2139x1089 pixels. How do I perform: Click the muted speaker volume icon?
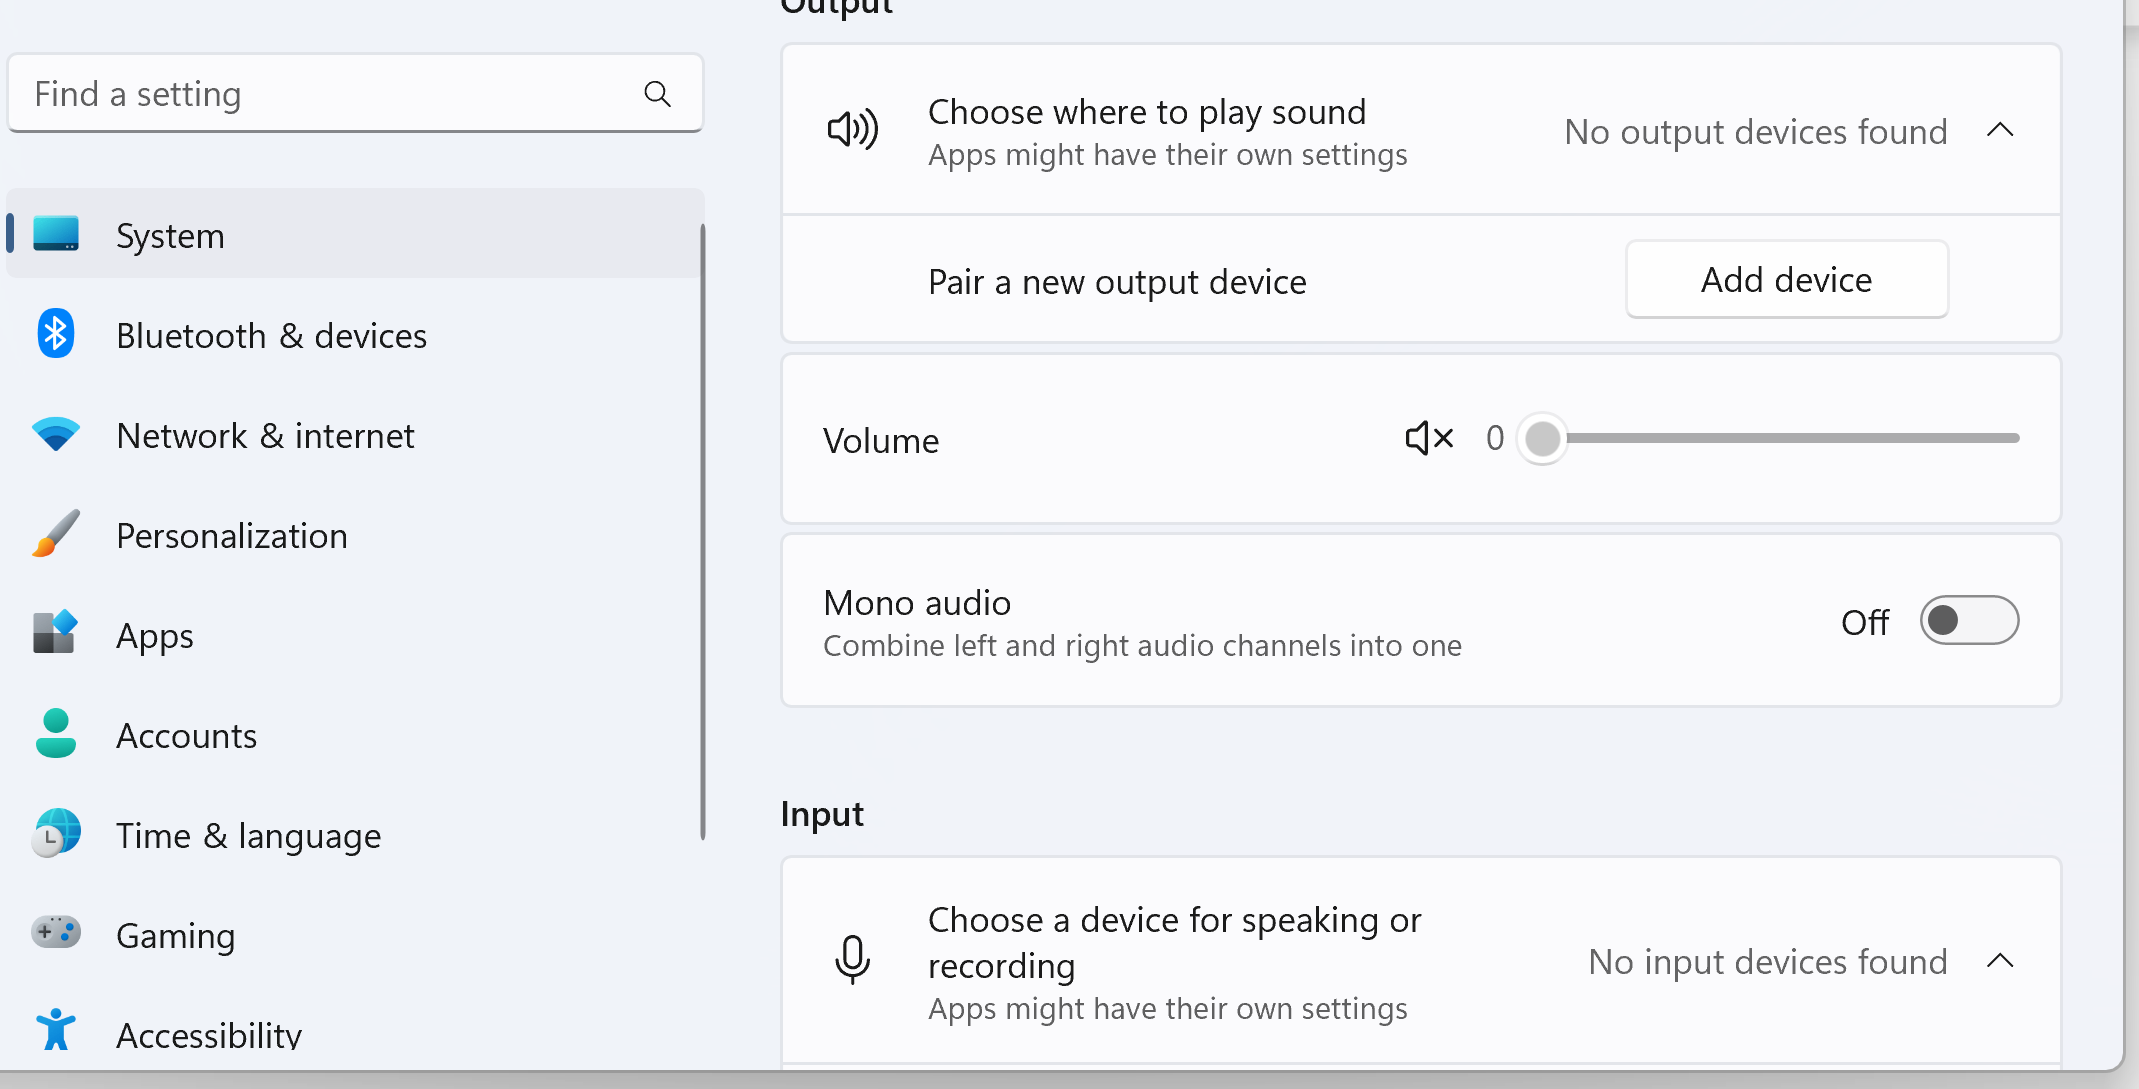coord(1428,438)
